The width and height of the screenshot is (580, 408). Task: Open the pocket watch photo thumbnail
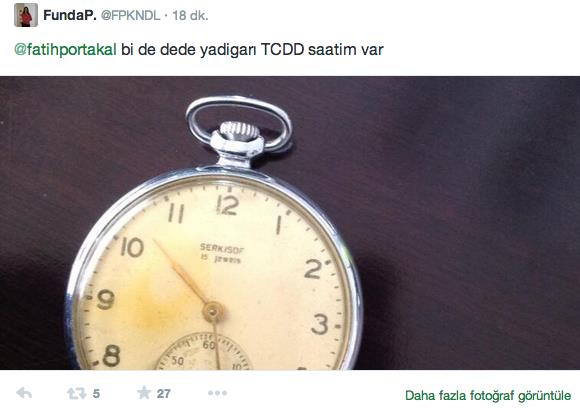(290, 223)
